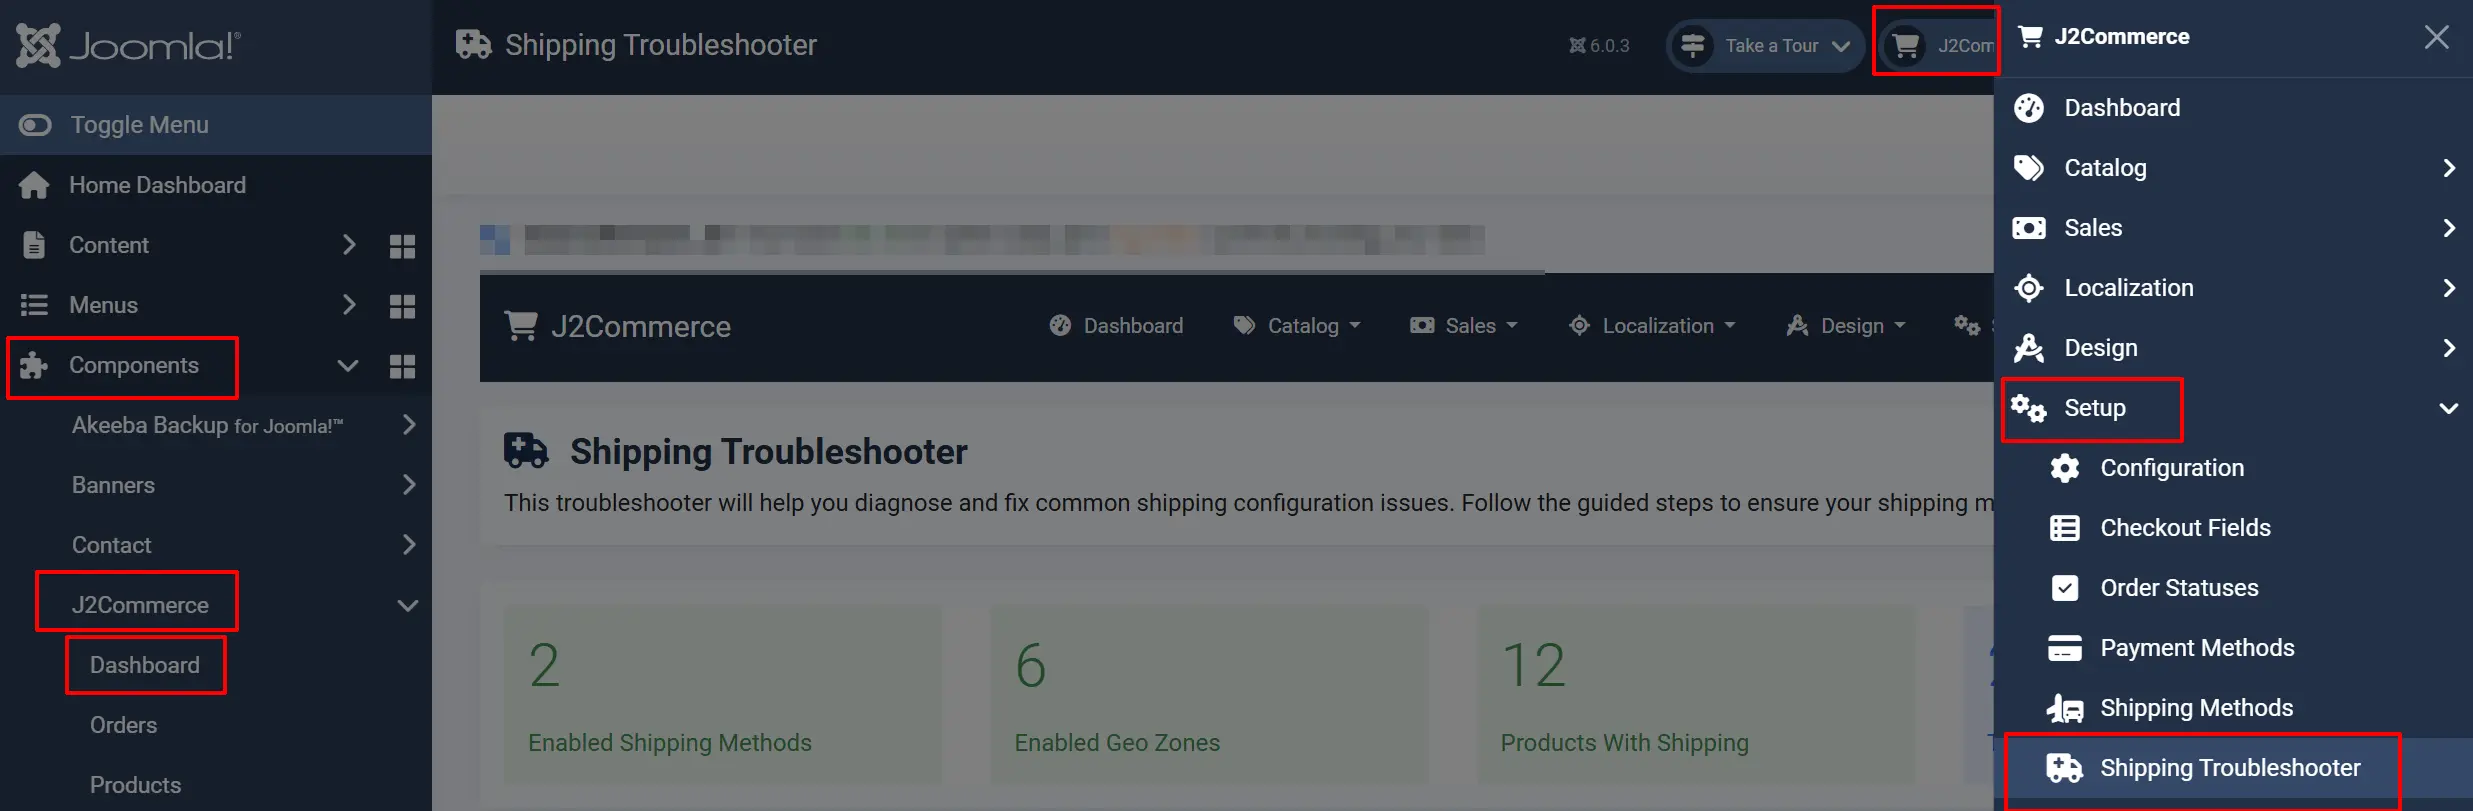Expand the Content submenu chevron

(x=348, y=245)
